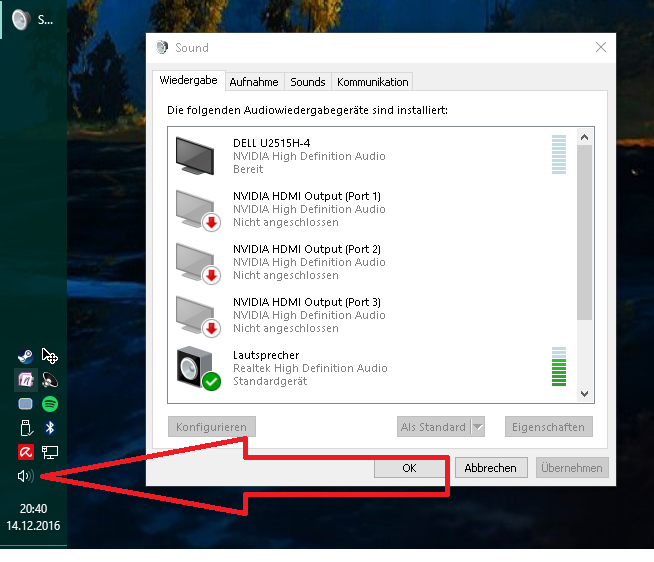Click the Übernehmen button
The height and width of the screenshot is (562, 654).
(572, 468)
